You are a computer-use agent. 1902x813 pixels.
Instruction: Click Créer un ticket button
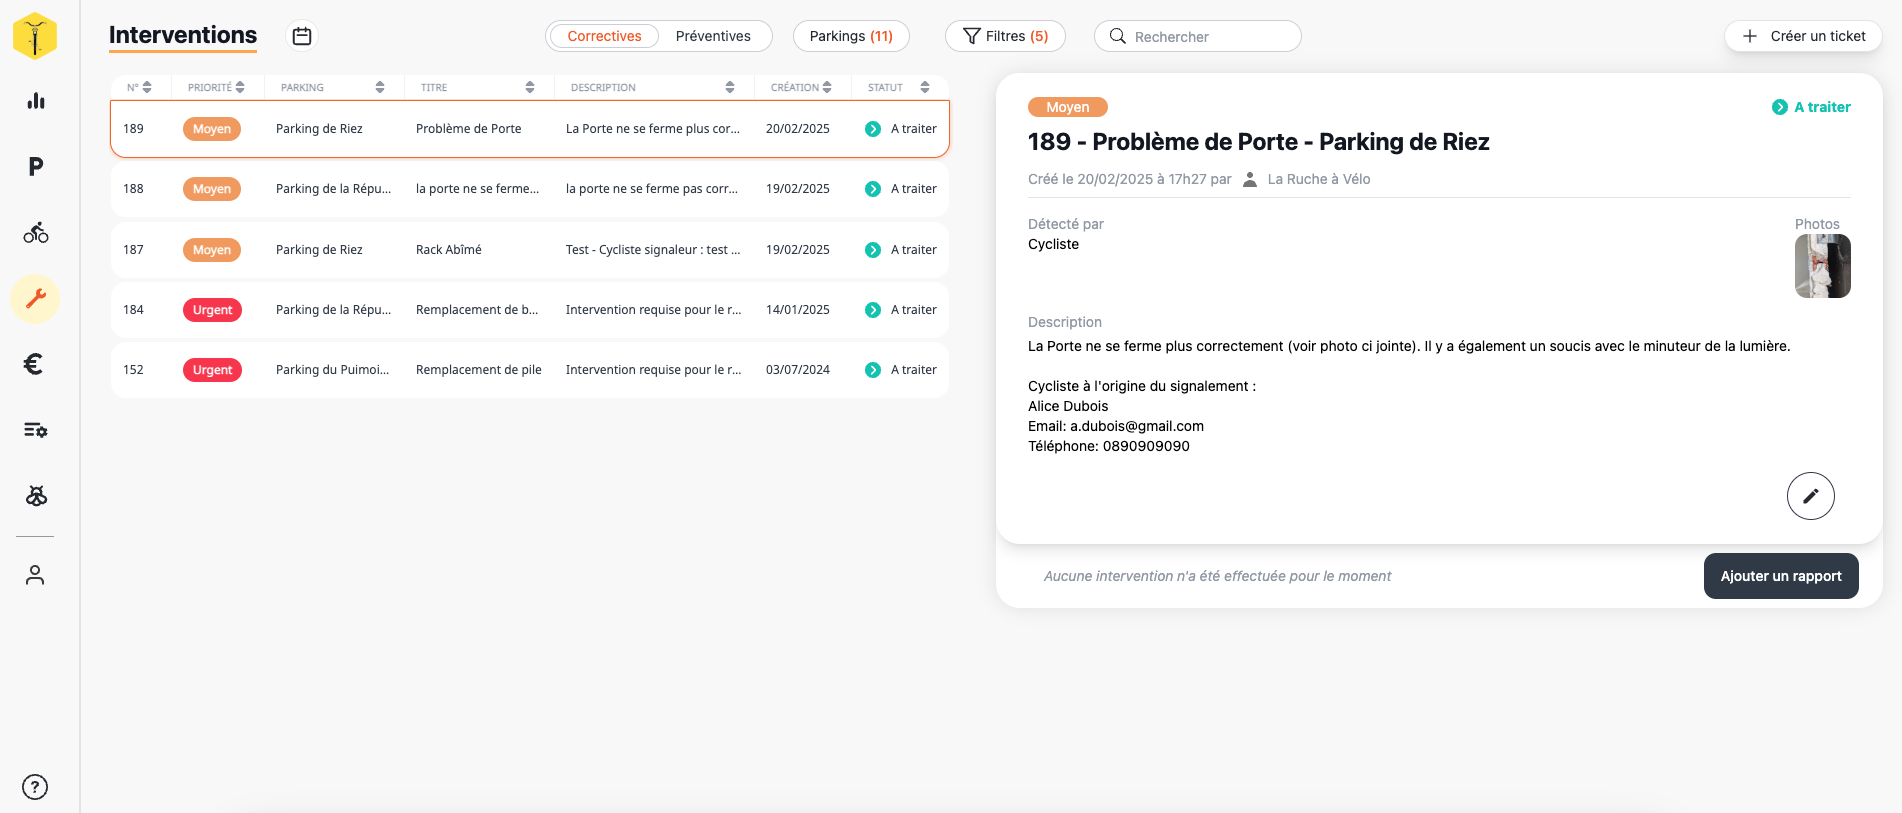[1804, 36]
